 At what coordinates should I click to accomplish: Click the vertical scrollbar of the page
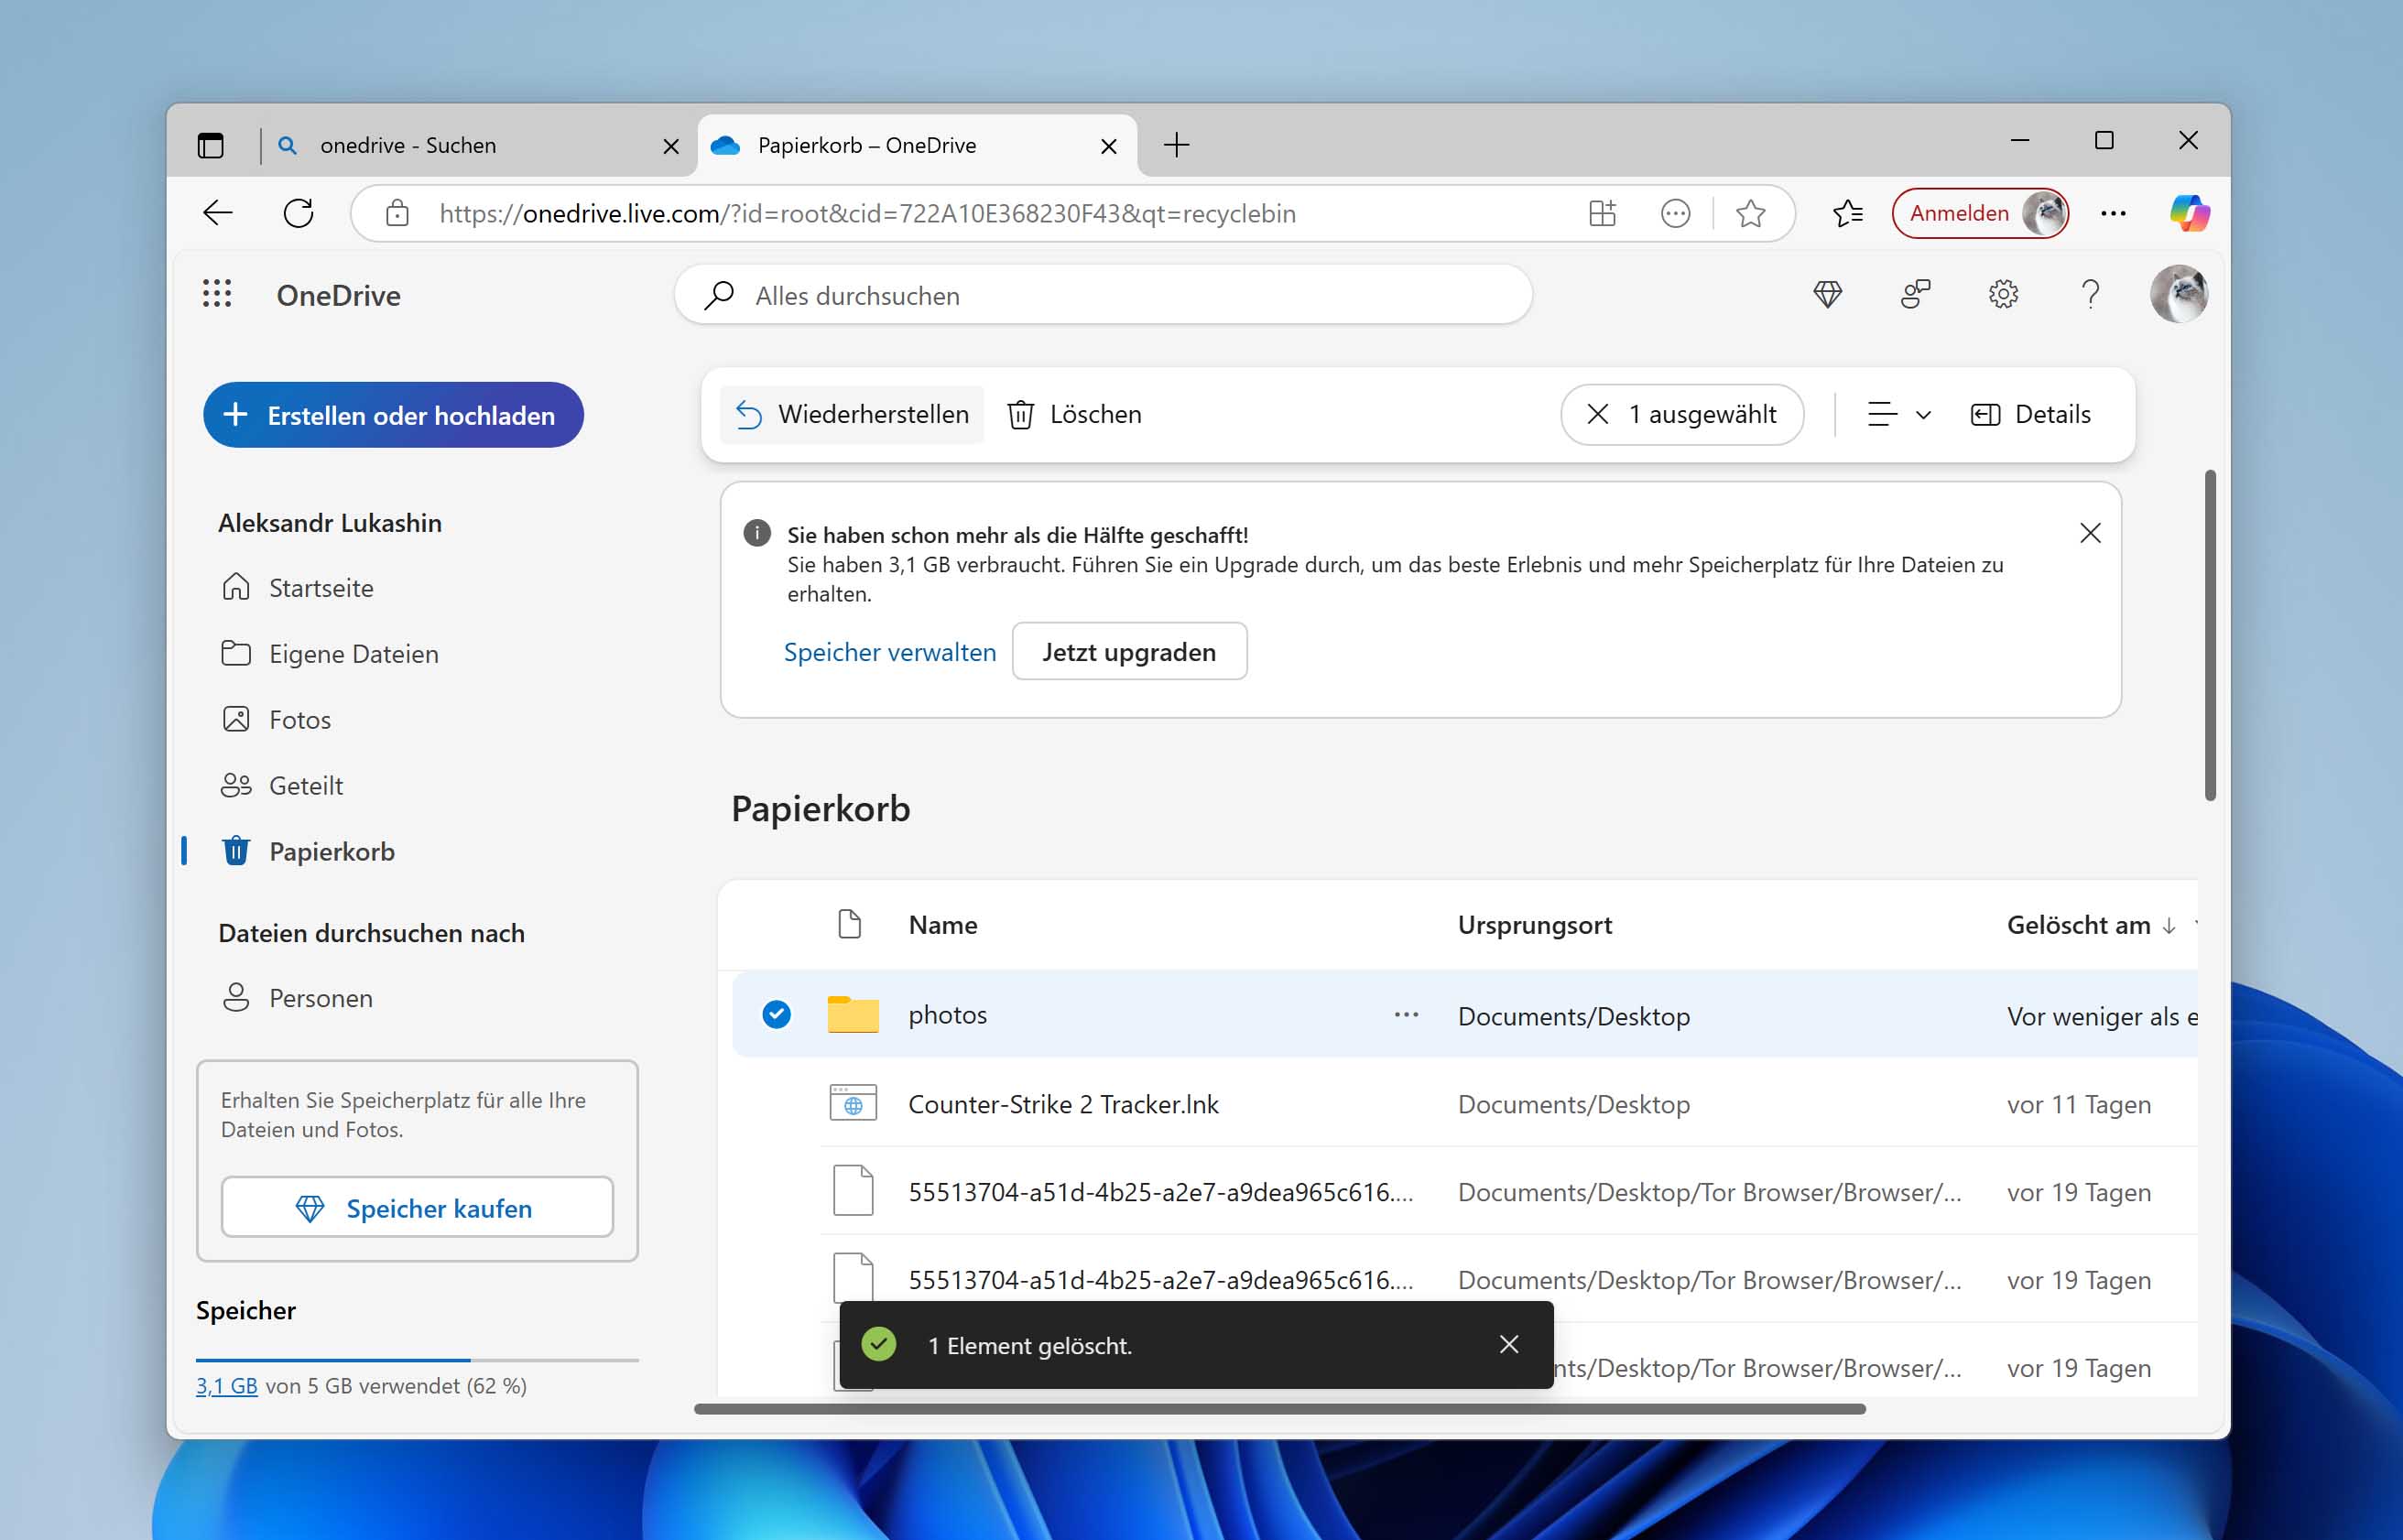[x=2209, y=635]
